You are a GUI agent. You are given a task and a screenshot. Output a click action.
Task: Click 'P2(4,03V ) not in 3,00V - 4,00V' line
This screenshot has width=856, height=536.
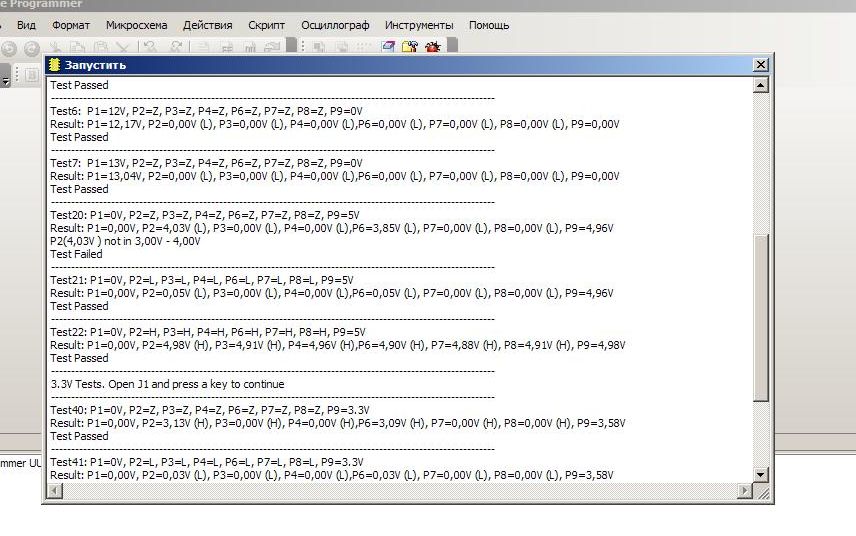(x=125, y=241)
